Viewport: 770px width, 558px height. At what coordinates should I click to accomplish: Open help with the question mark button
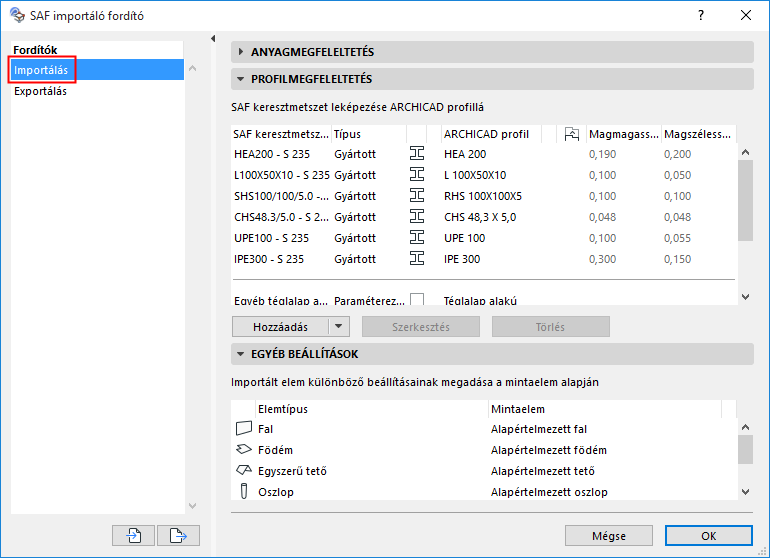pyautogui.click(x=701, y=15)
